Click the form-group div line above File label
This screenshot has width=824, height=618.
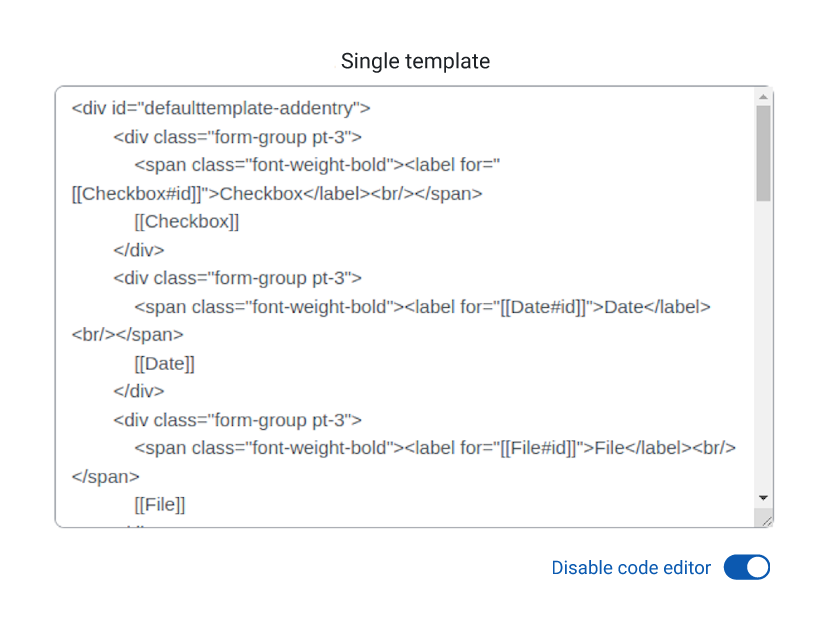(x=238, y=420)
